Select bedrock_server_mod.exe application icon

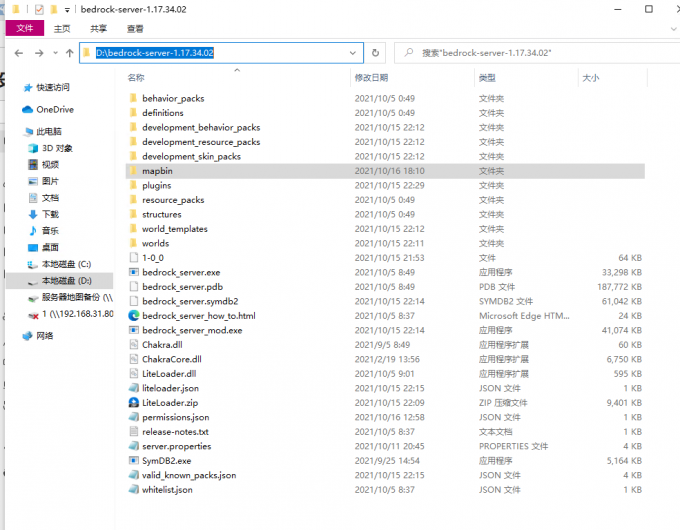click(x=134, y=330)
